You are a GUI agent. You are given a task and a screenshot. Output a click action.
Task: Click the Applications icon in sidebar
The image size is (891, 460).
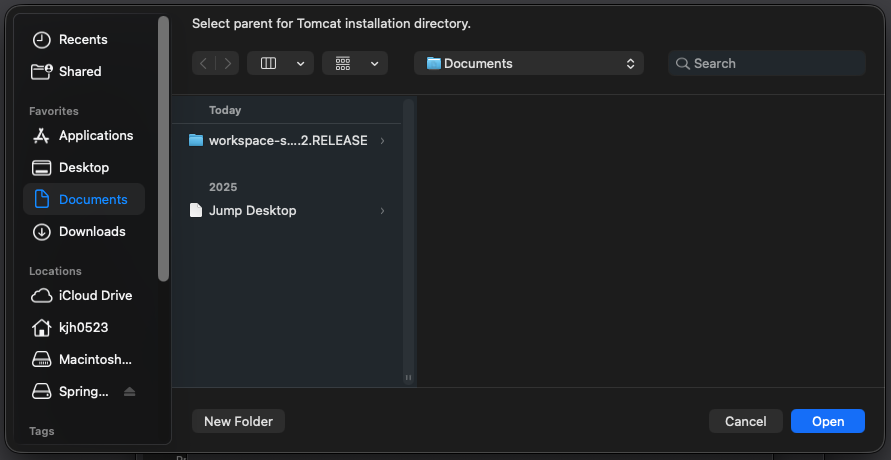[x=41, y=136]
